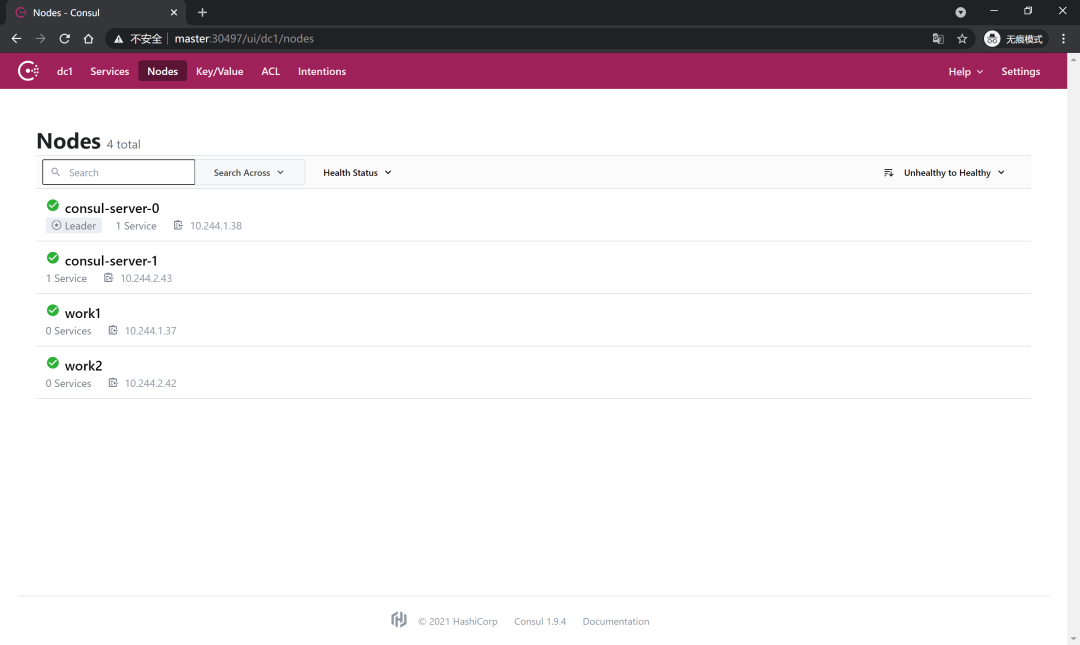Select the Nodes navigation tab
The image size is (1080, 645).
tap(163, 71)
